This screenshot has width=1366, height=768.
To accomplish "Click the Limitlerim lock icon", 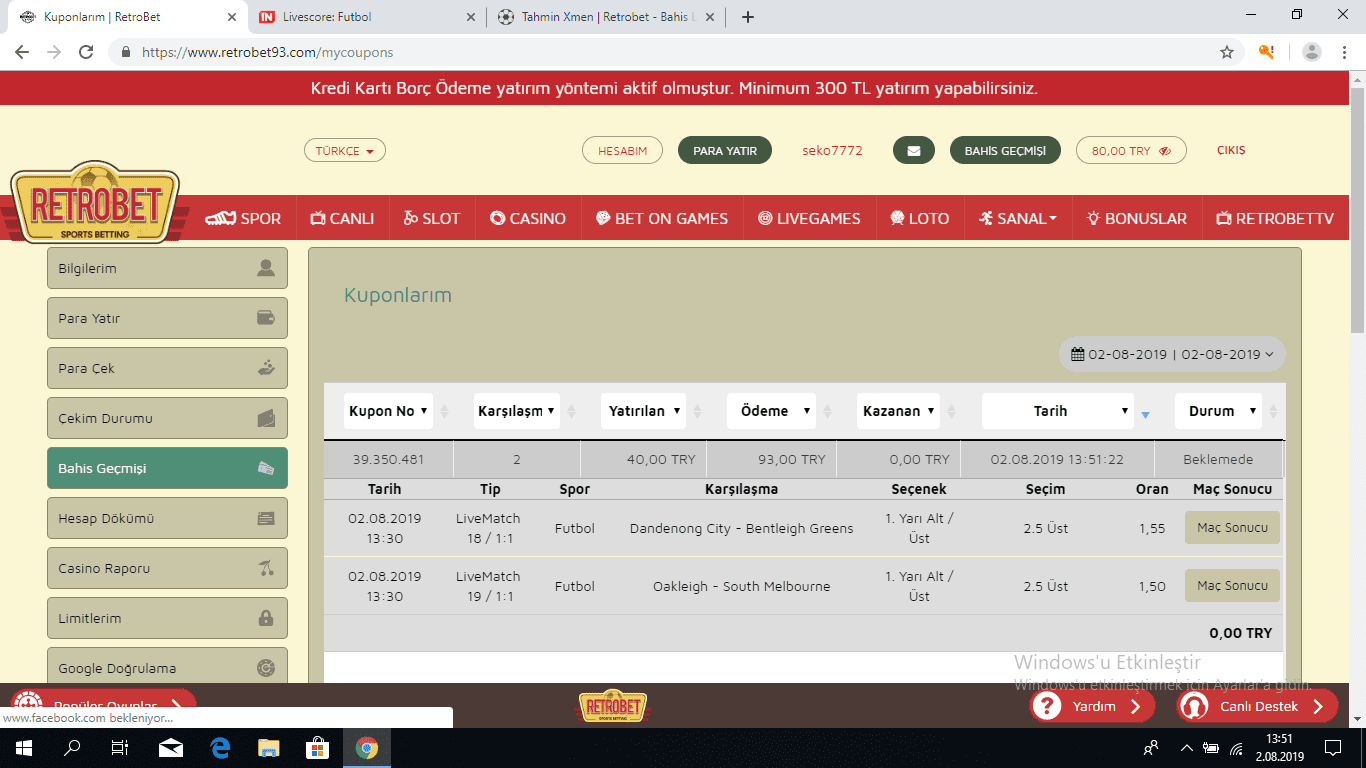I will point(265,618).
